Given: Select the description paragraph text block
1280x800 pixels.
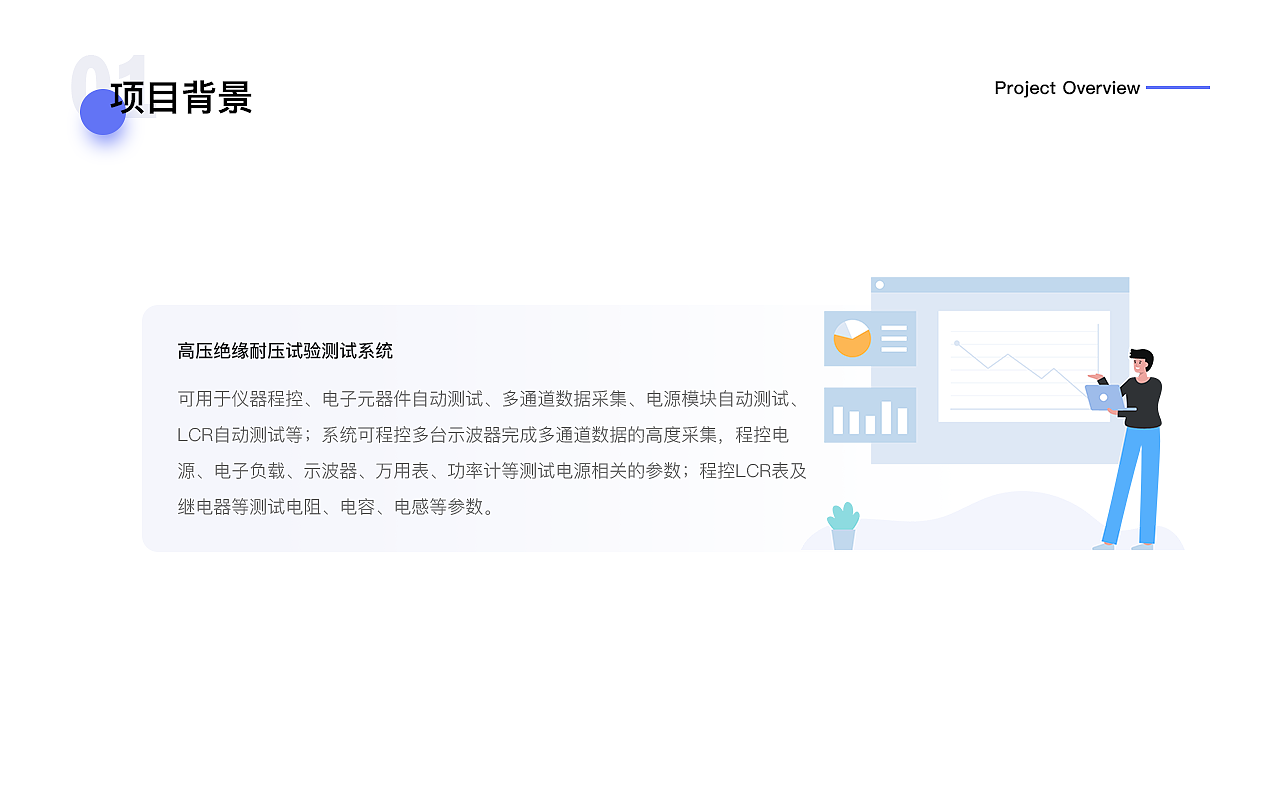Looking at the screenshot, I should click(490, 452).
